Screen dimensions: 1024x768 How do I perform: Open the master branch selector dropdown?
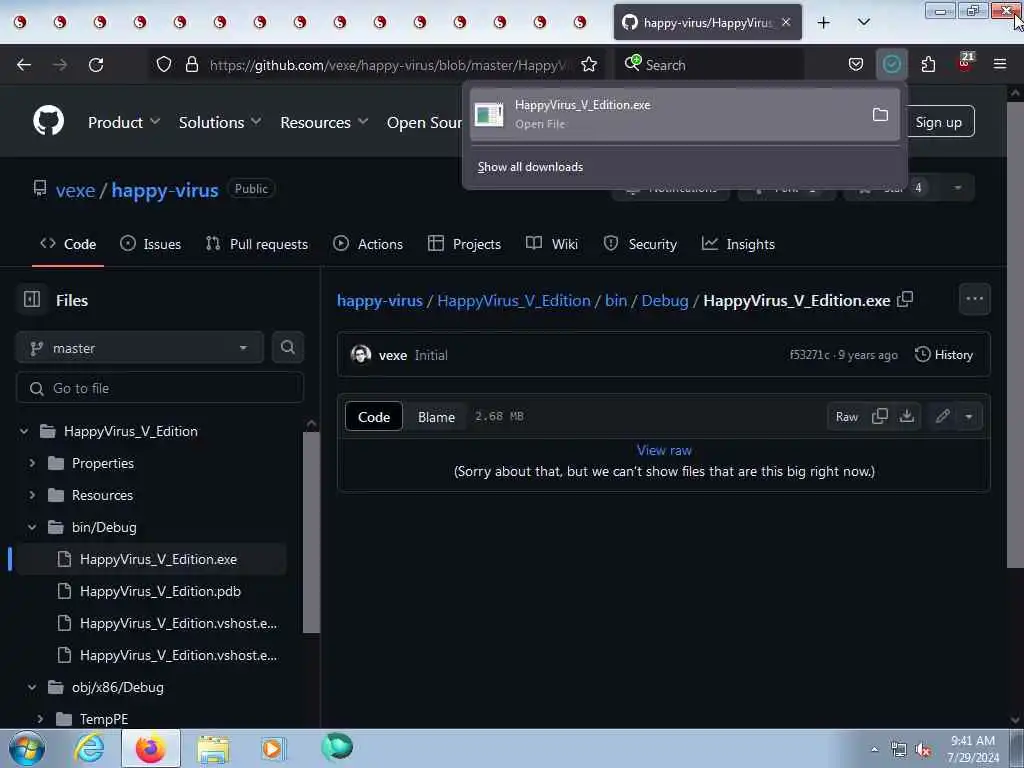pos(140,347)
